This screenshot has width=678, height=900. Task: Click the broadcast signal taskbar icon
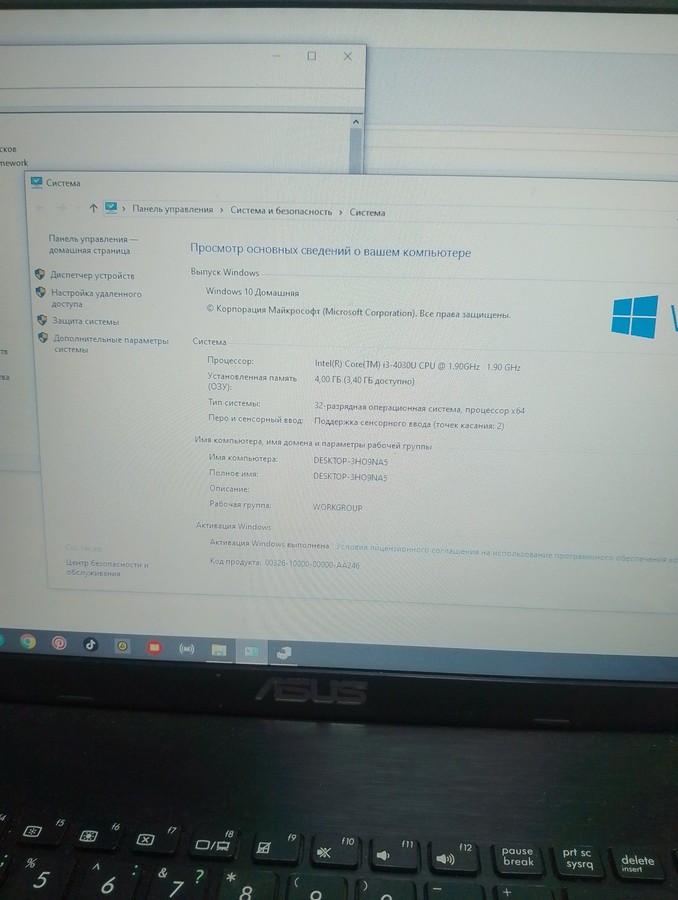(186, 649)
